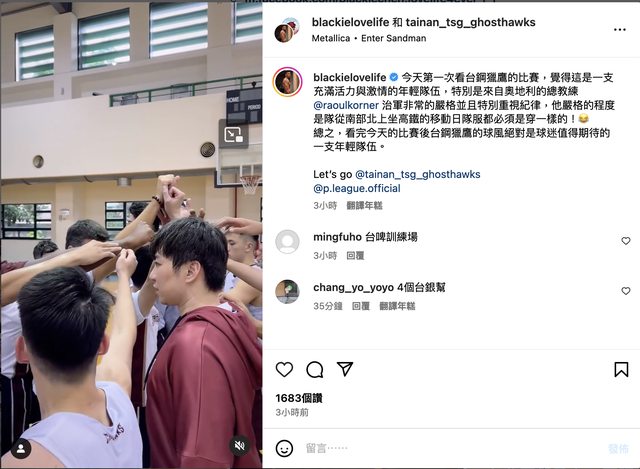Viewport: 640px width, 469px height.
Task: Open the comment bubble icon
Action: pos(315,369)
